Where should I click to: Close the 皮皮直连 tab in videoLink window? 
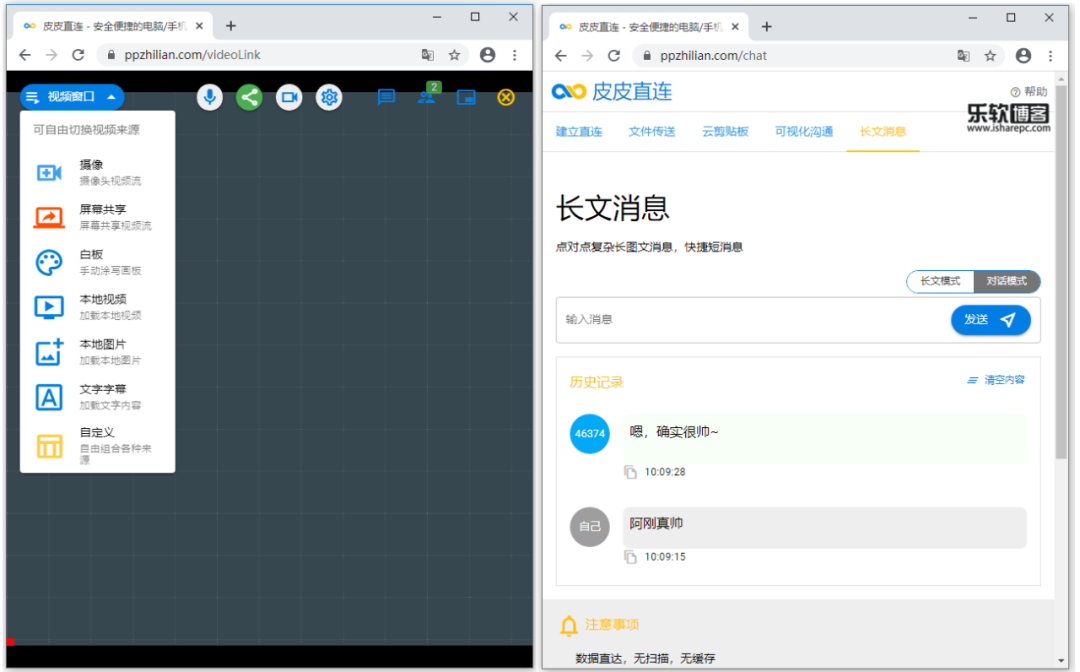[199, 26]
